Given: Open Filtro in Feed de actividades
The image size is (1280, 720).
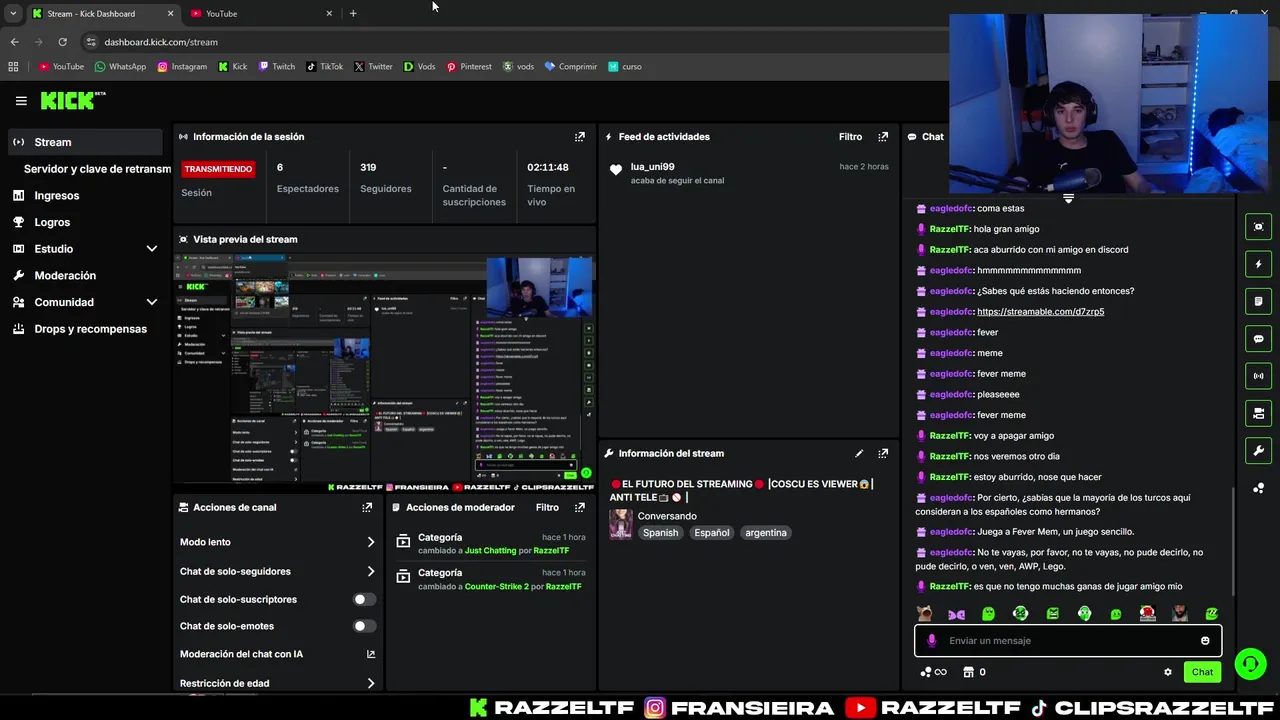Looking at the screenshot, I should 850,137.
